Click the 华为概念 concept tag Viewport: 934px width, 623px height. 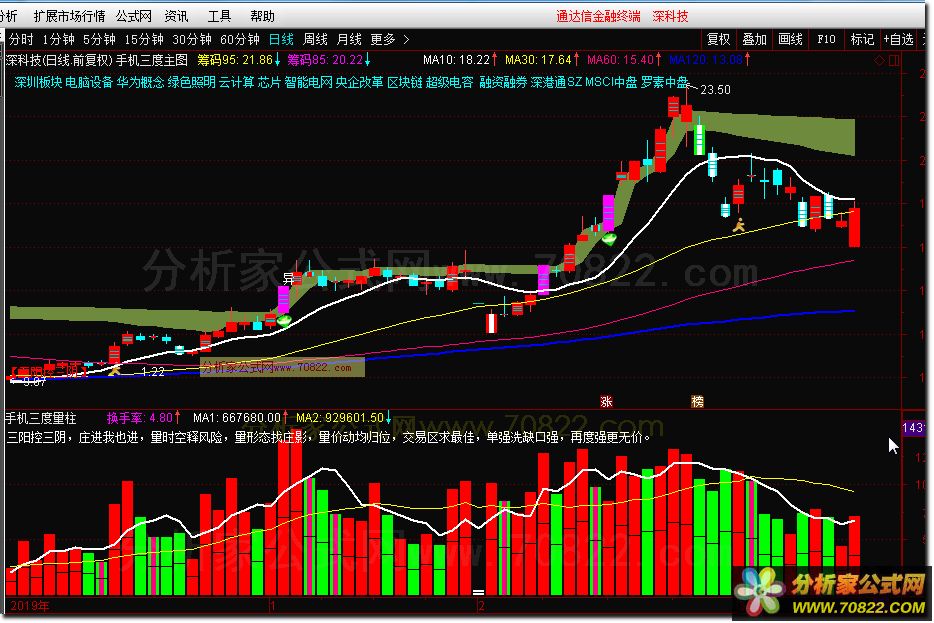coord(140,81)
